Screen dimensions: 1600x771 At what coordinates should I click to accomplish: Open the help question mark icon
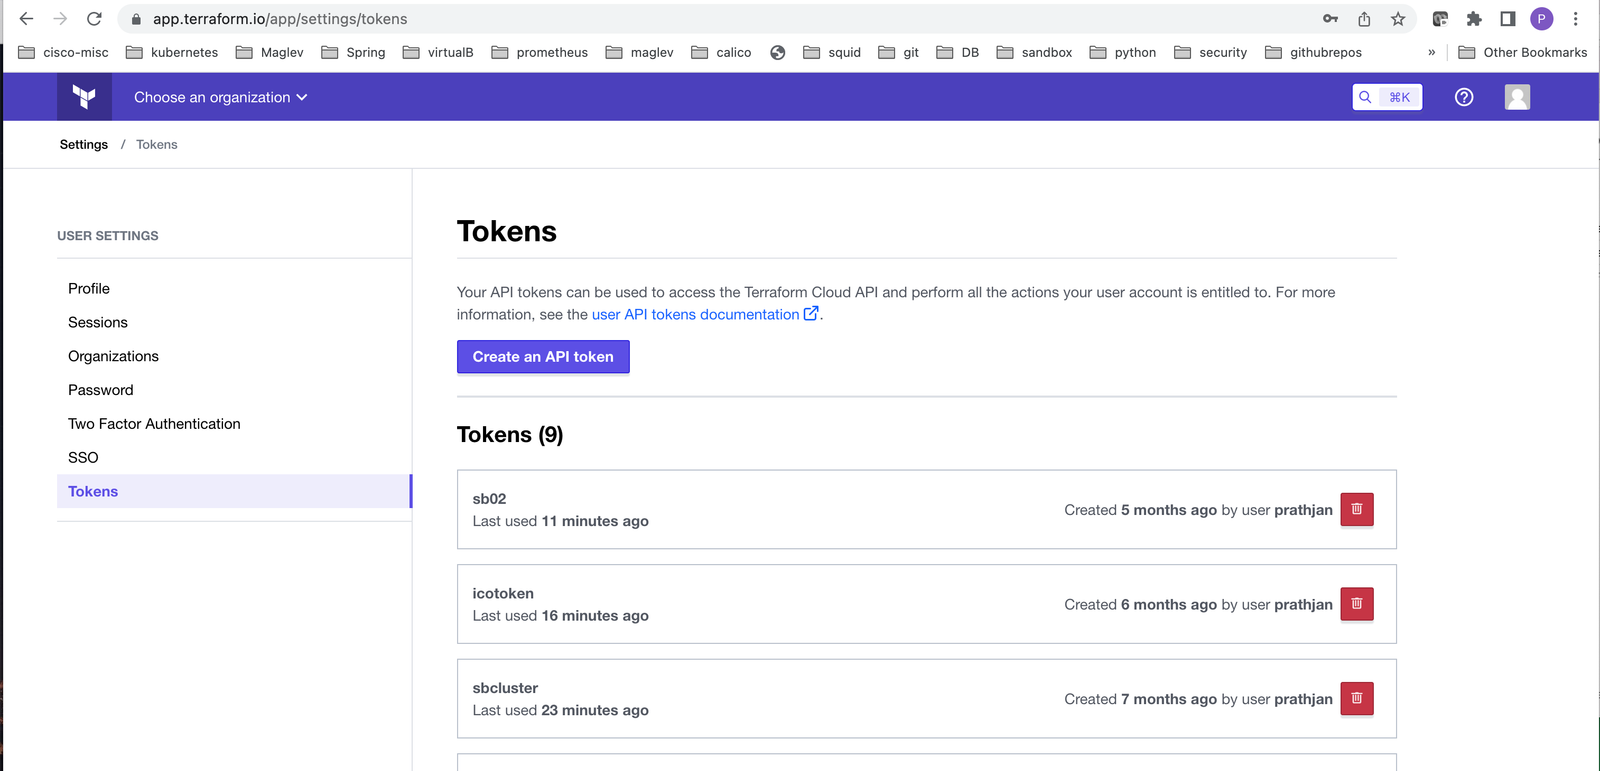1464,97
